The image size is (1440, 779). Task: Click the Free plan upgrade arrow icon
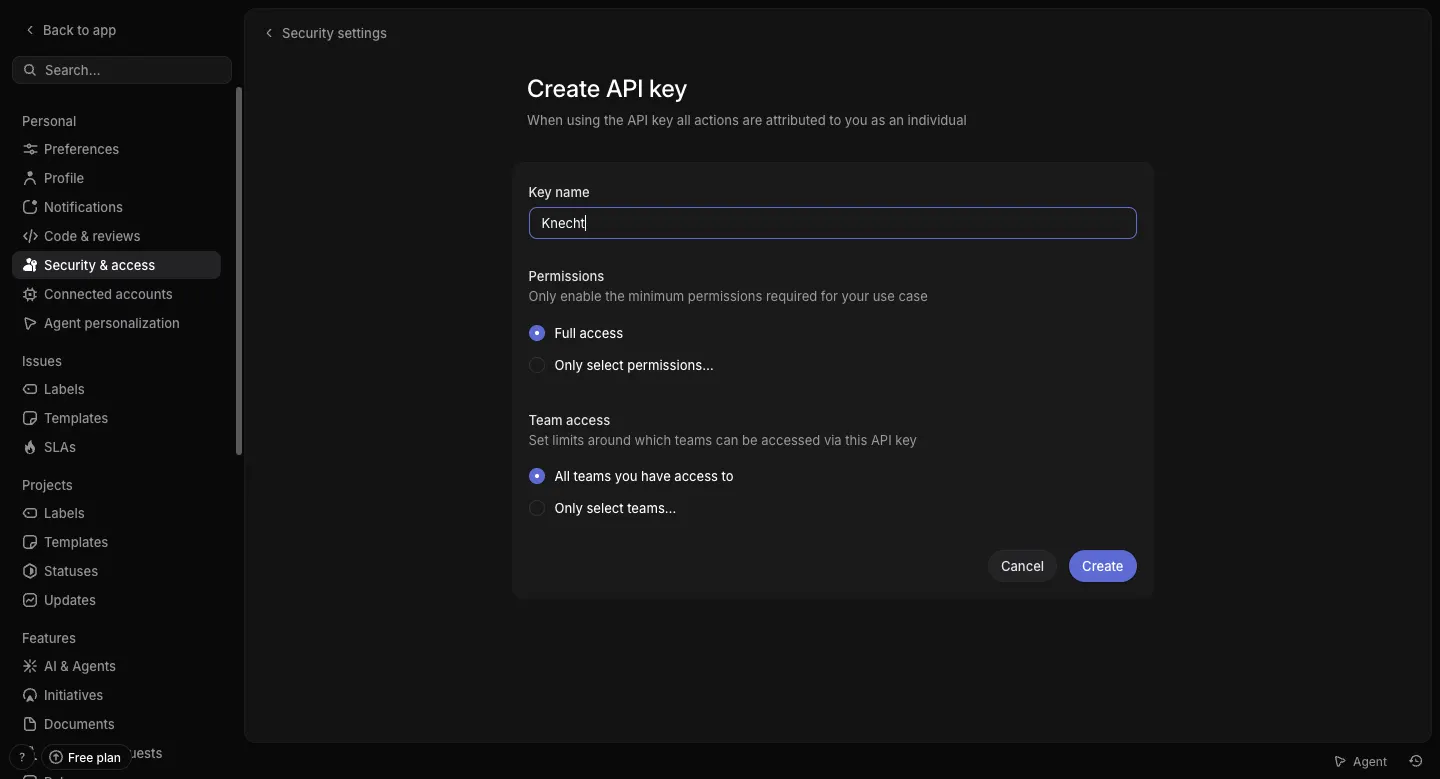tap(56, 757)
